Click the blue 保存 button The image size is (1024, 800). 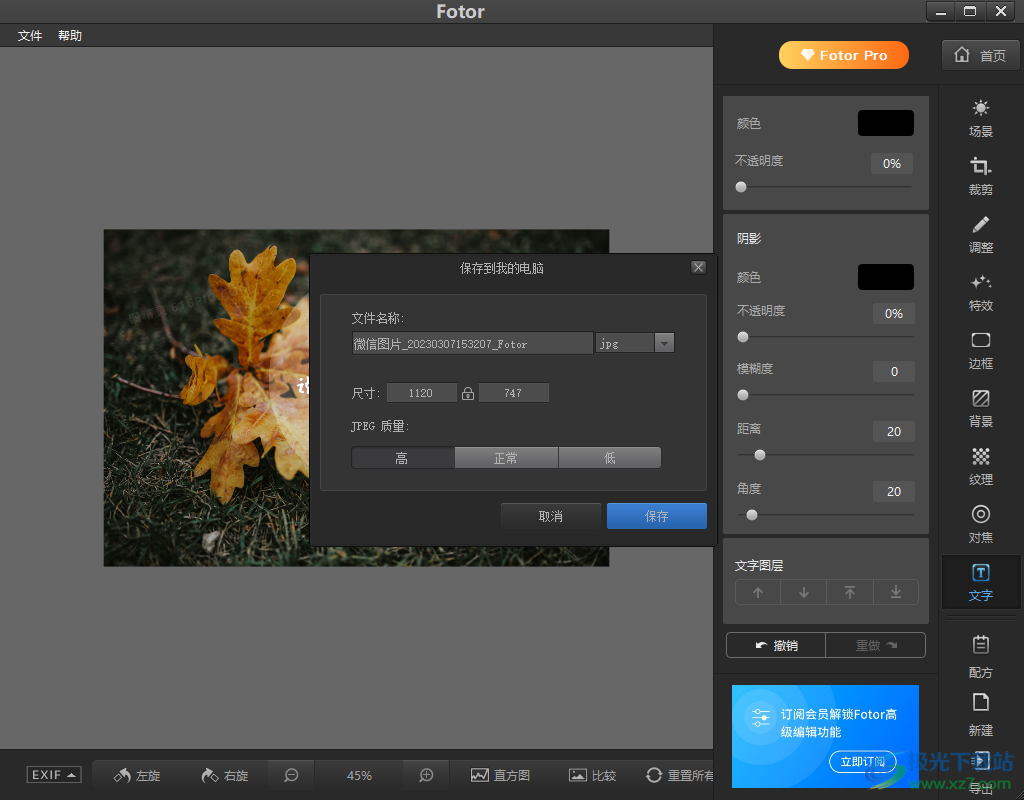(x=656, y=516)
